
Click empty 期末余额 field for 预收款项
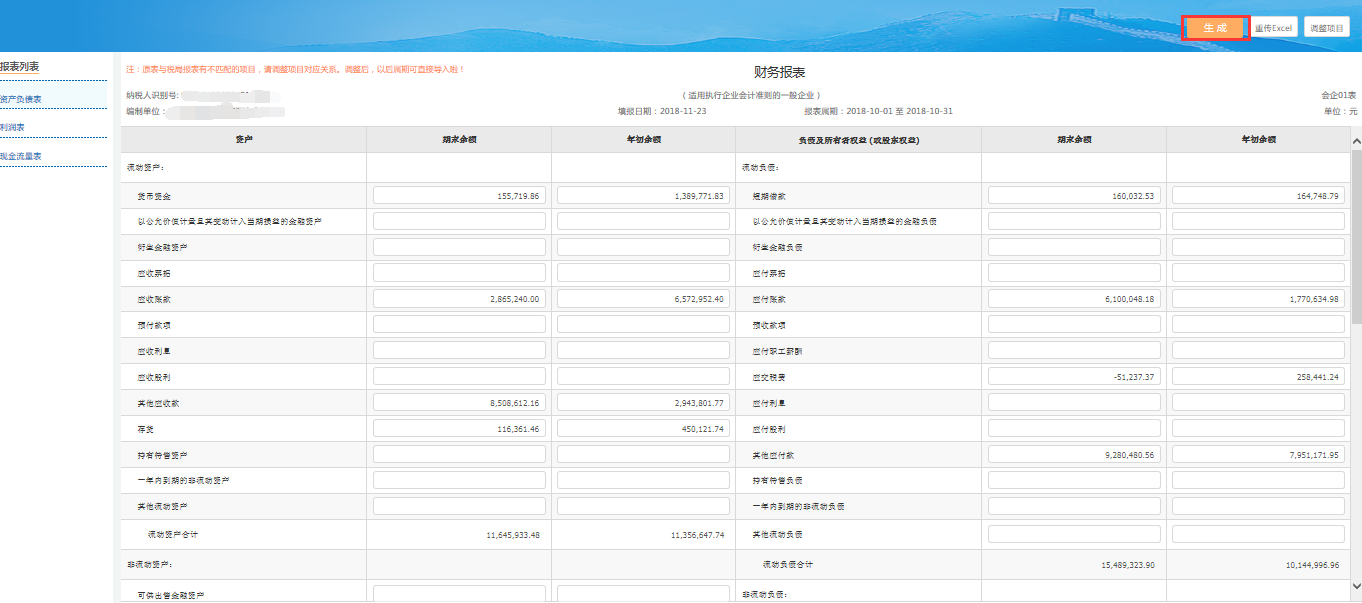click(x=1074, y=325)
